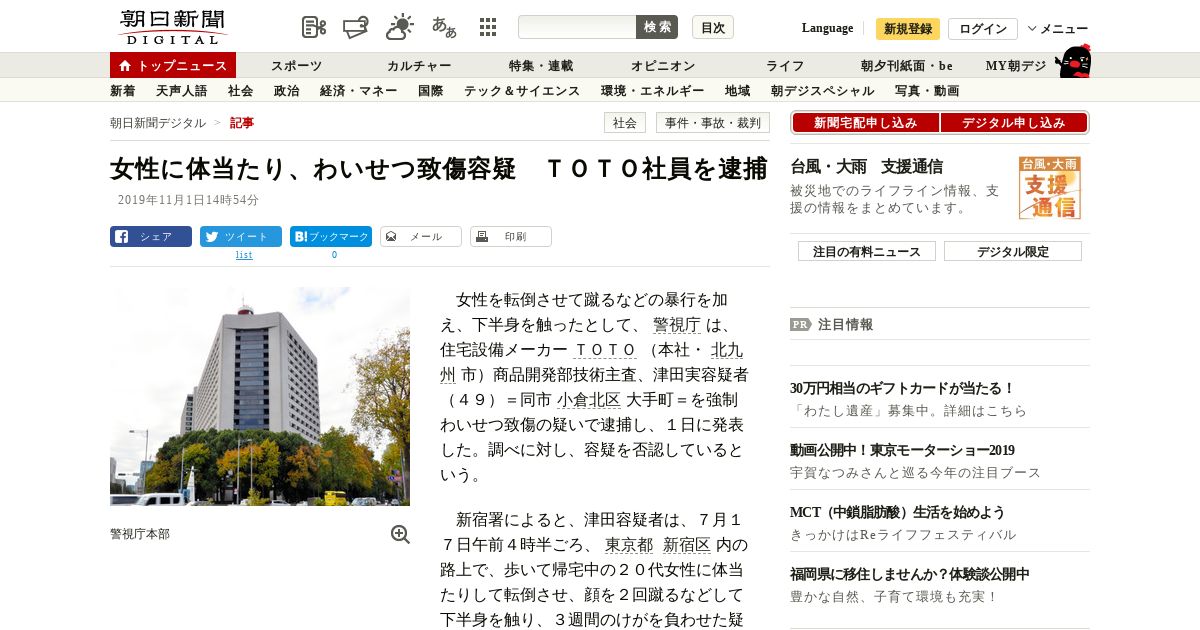Select 天声人語 in the sub navigation
1200x630 pixels.
click(x=182, y=91)
